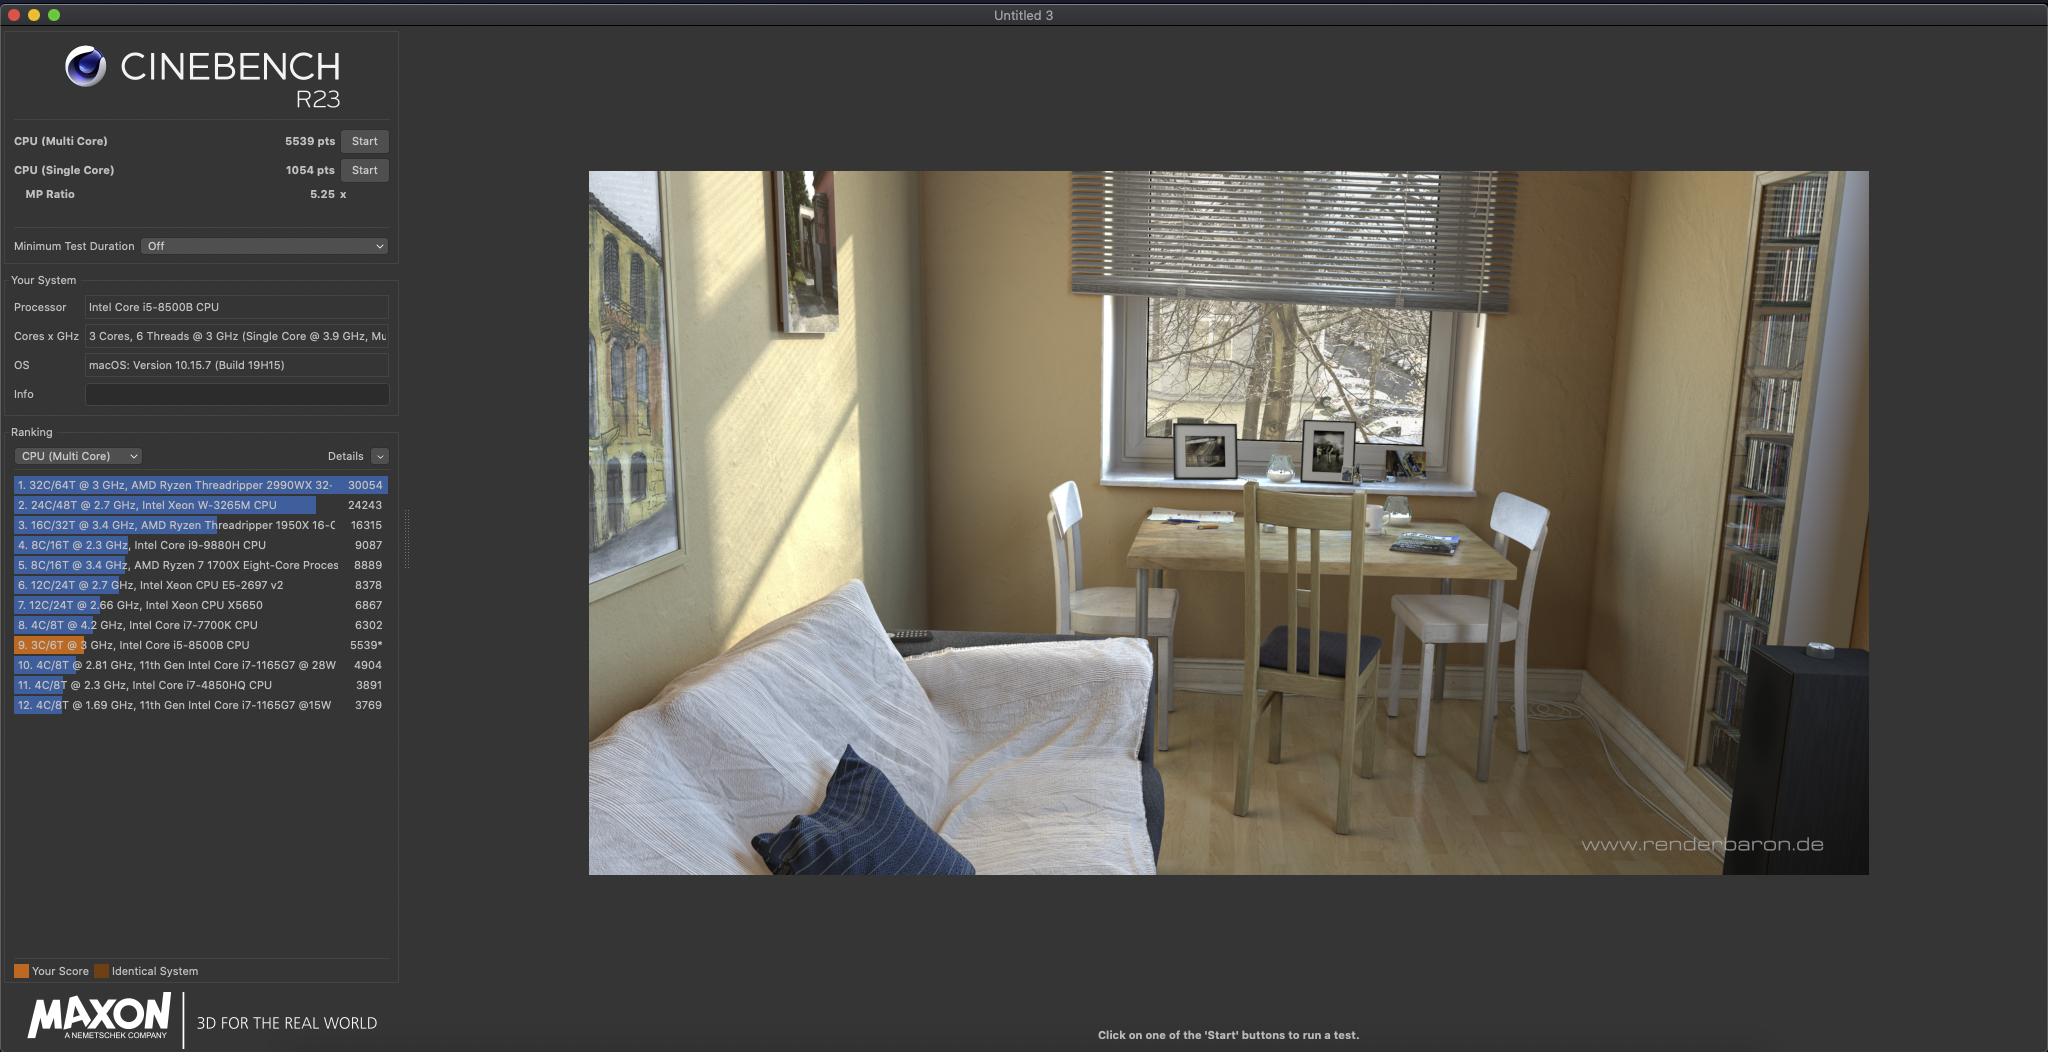Select the Intel Core i9-9880H ranking row
Screen dimensions: 2048x1052
coord(200,545)
